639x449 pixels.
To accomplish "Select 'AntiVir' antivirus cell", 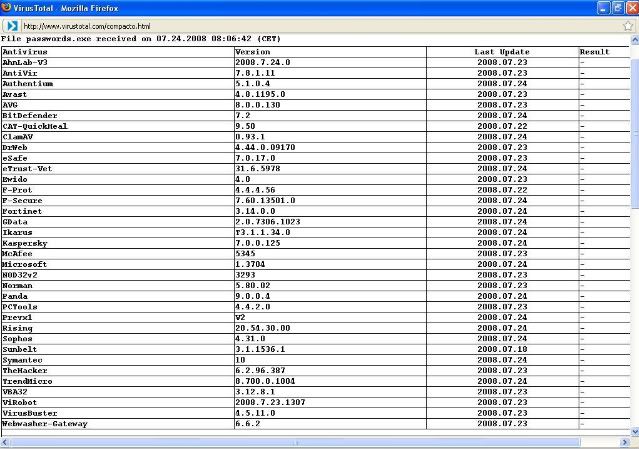I will 118,73.
